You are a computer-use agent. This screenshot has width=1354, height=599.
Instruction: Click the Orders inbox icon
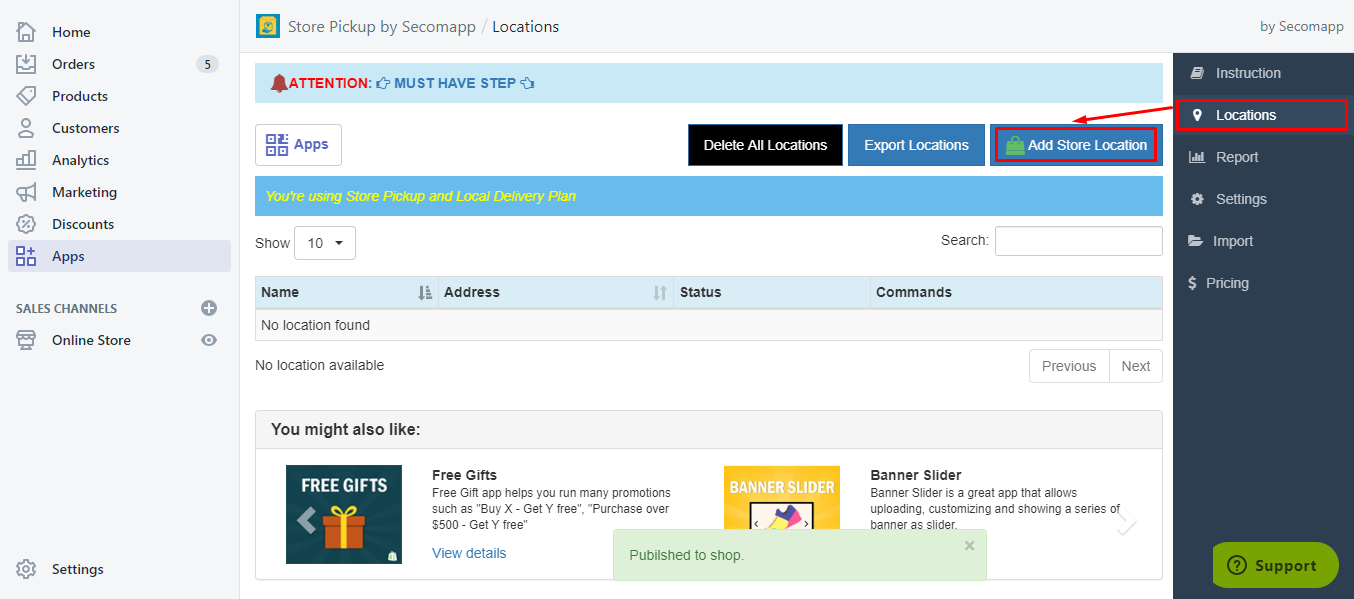pos(26,64)
